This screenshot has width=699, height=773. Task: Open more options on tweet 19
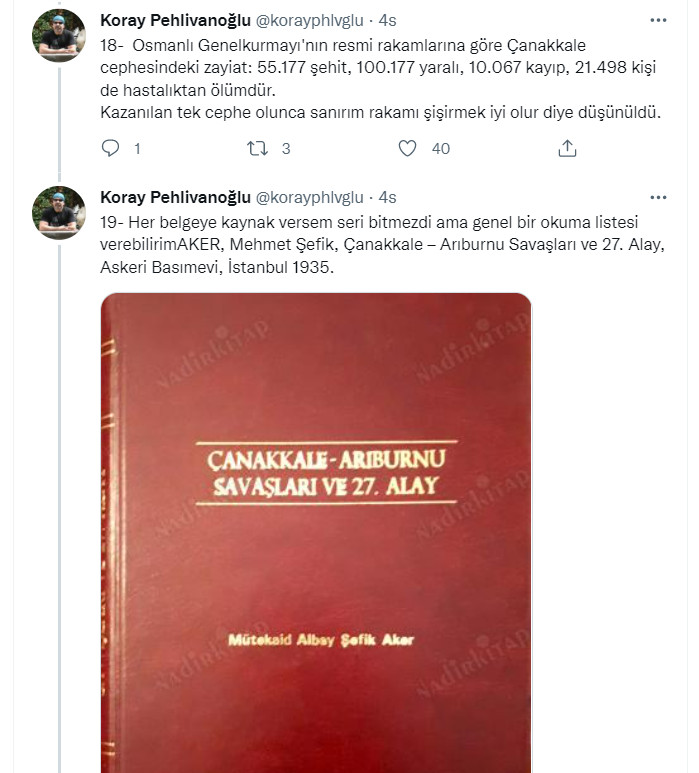(x=657, y=197)
